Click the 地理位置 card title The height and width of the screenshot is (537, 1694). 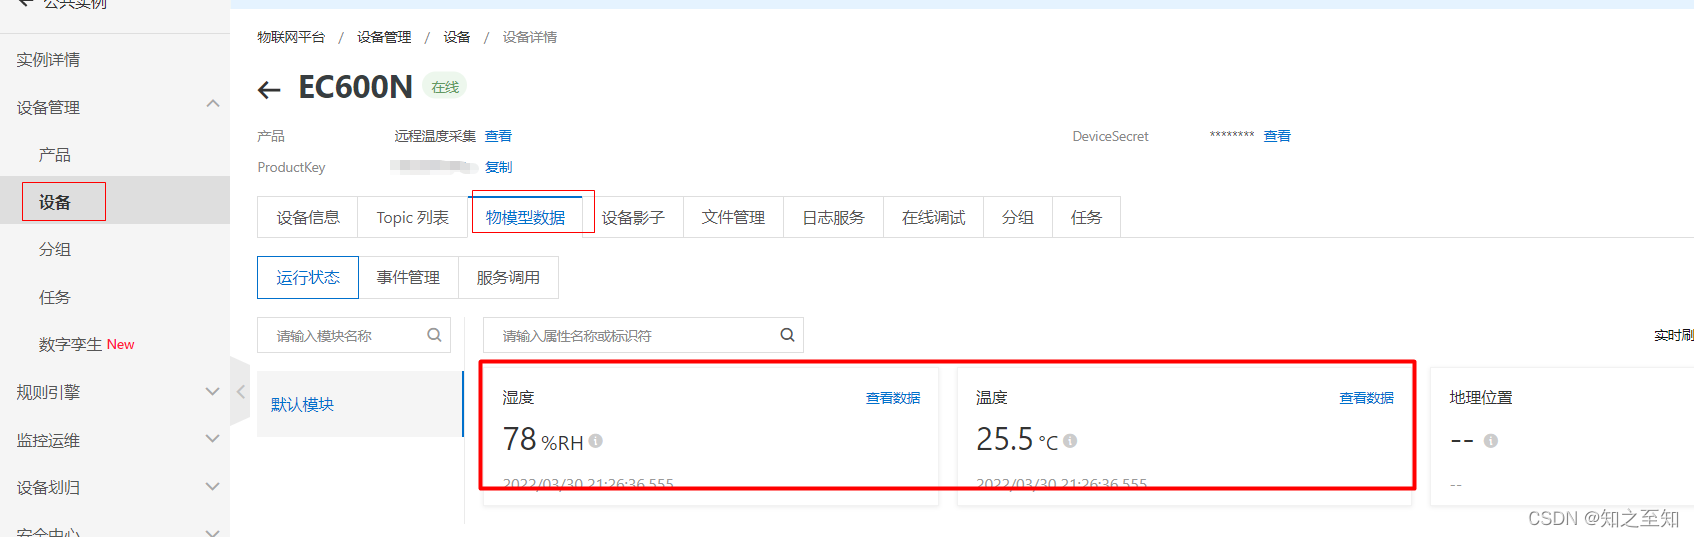click(1481, 398)
